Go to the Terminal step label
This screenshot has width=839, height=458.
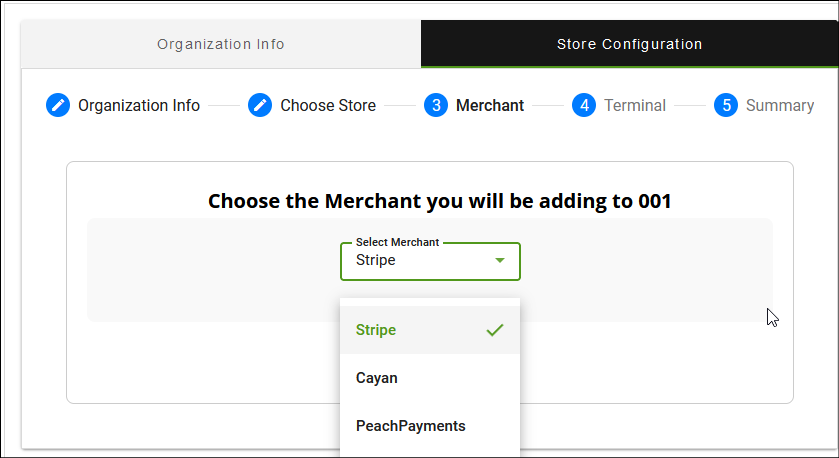[635, 105]
